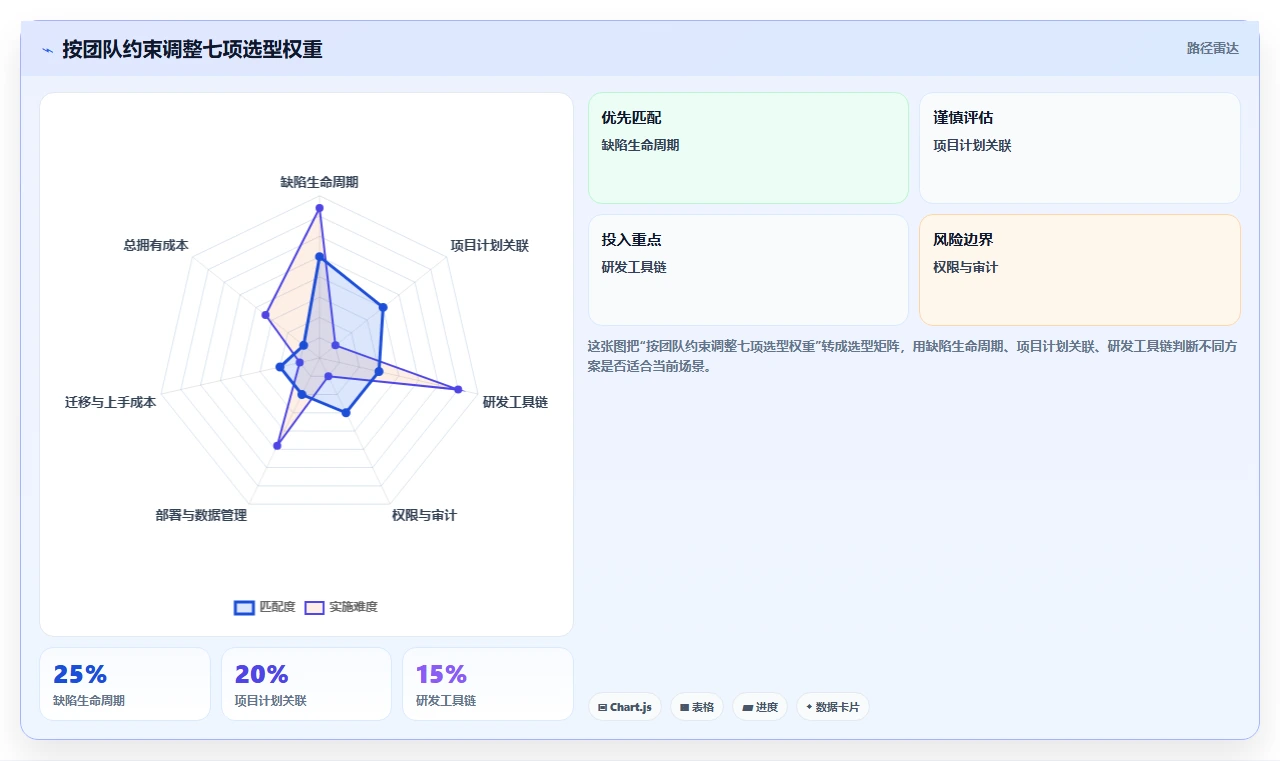Click the 25% 缺陷生命周期 stat card
The width and height of the screenshot is (1280, 761).
point(125,684)
